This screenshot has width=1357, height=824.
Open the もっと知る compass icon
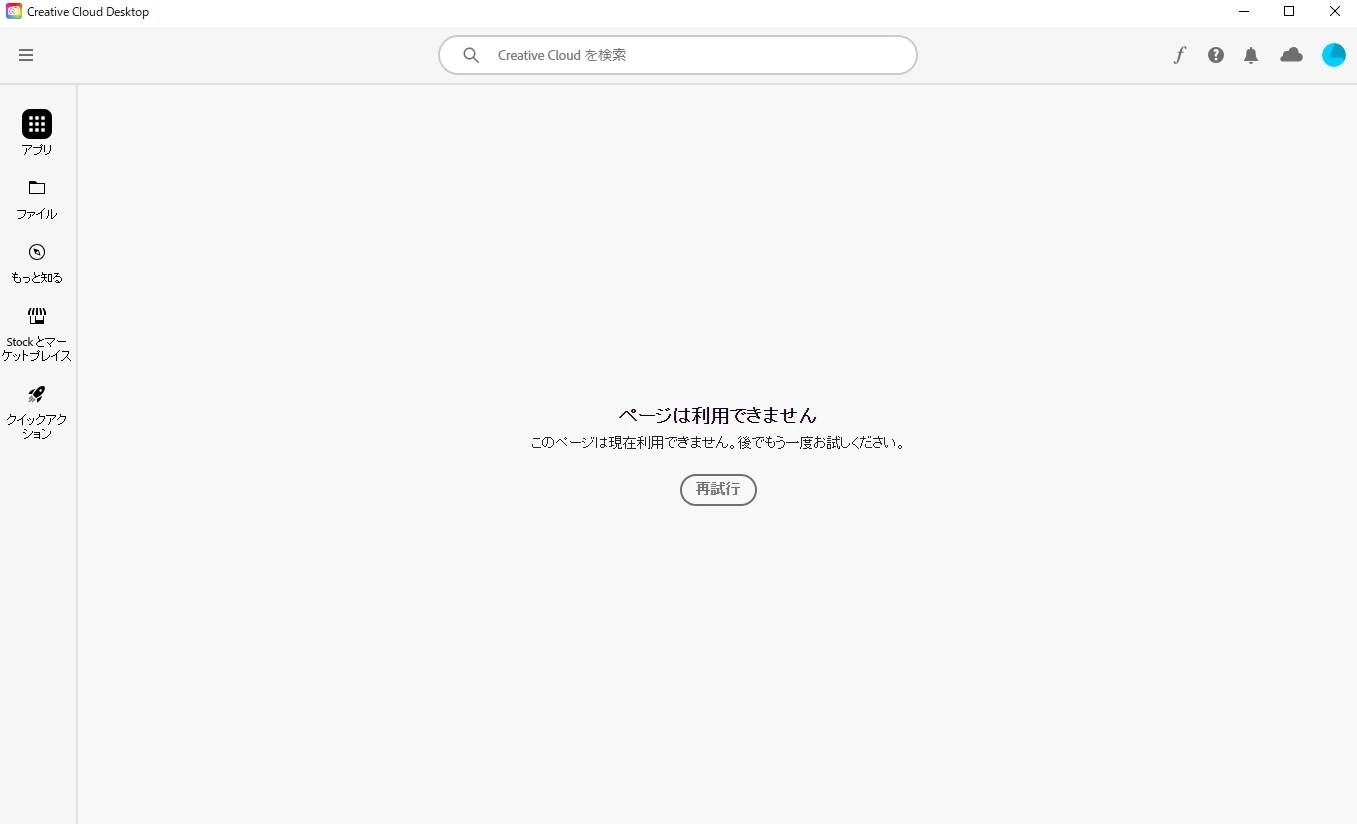pyautogui.click(x=37, y=252)
